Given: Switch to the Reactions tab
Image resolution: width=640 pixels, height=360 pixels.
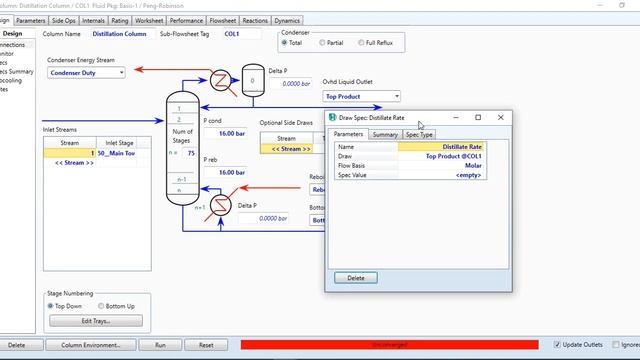Looking at the screenshot, I should [255, 20].
